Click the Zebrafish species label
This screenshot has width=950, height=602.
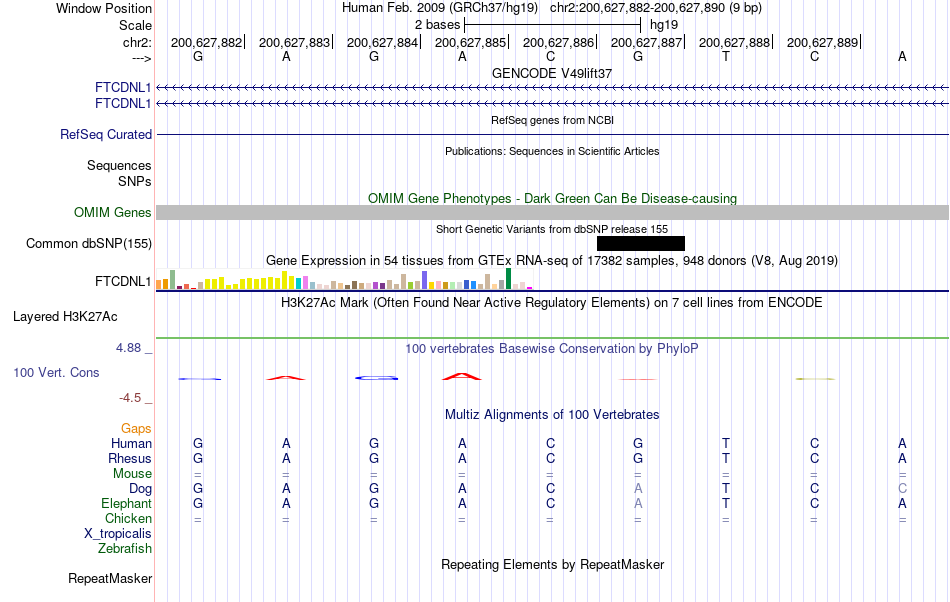point(125,548)
